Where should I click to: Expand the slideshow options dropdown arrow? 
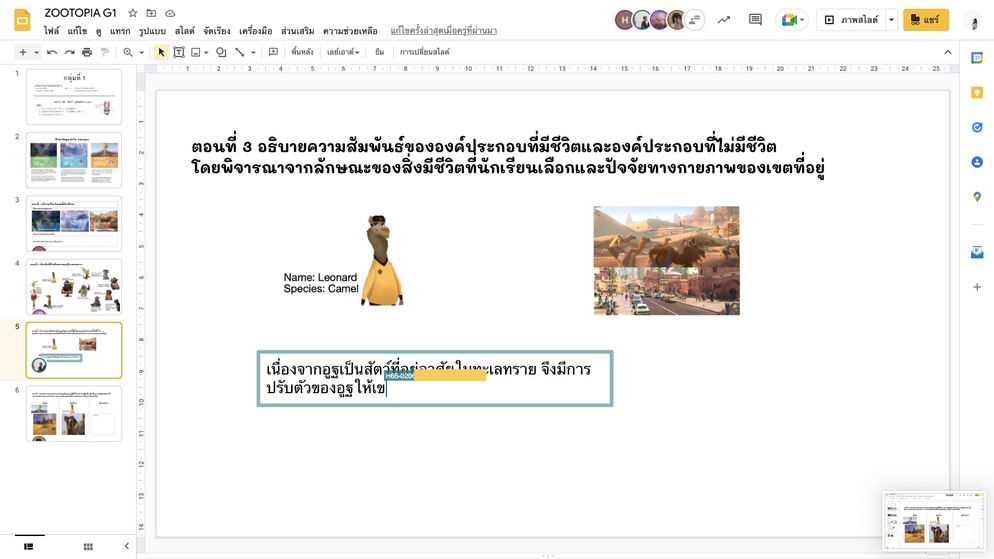coord(891,20)
